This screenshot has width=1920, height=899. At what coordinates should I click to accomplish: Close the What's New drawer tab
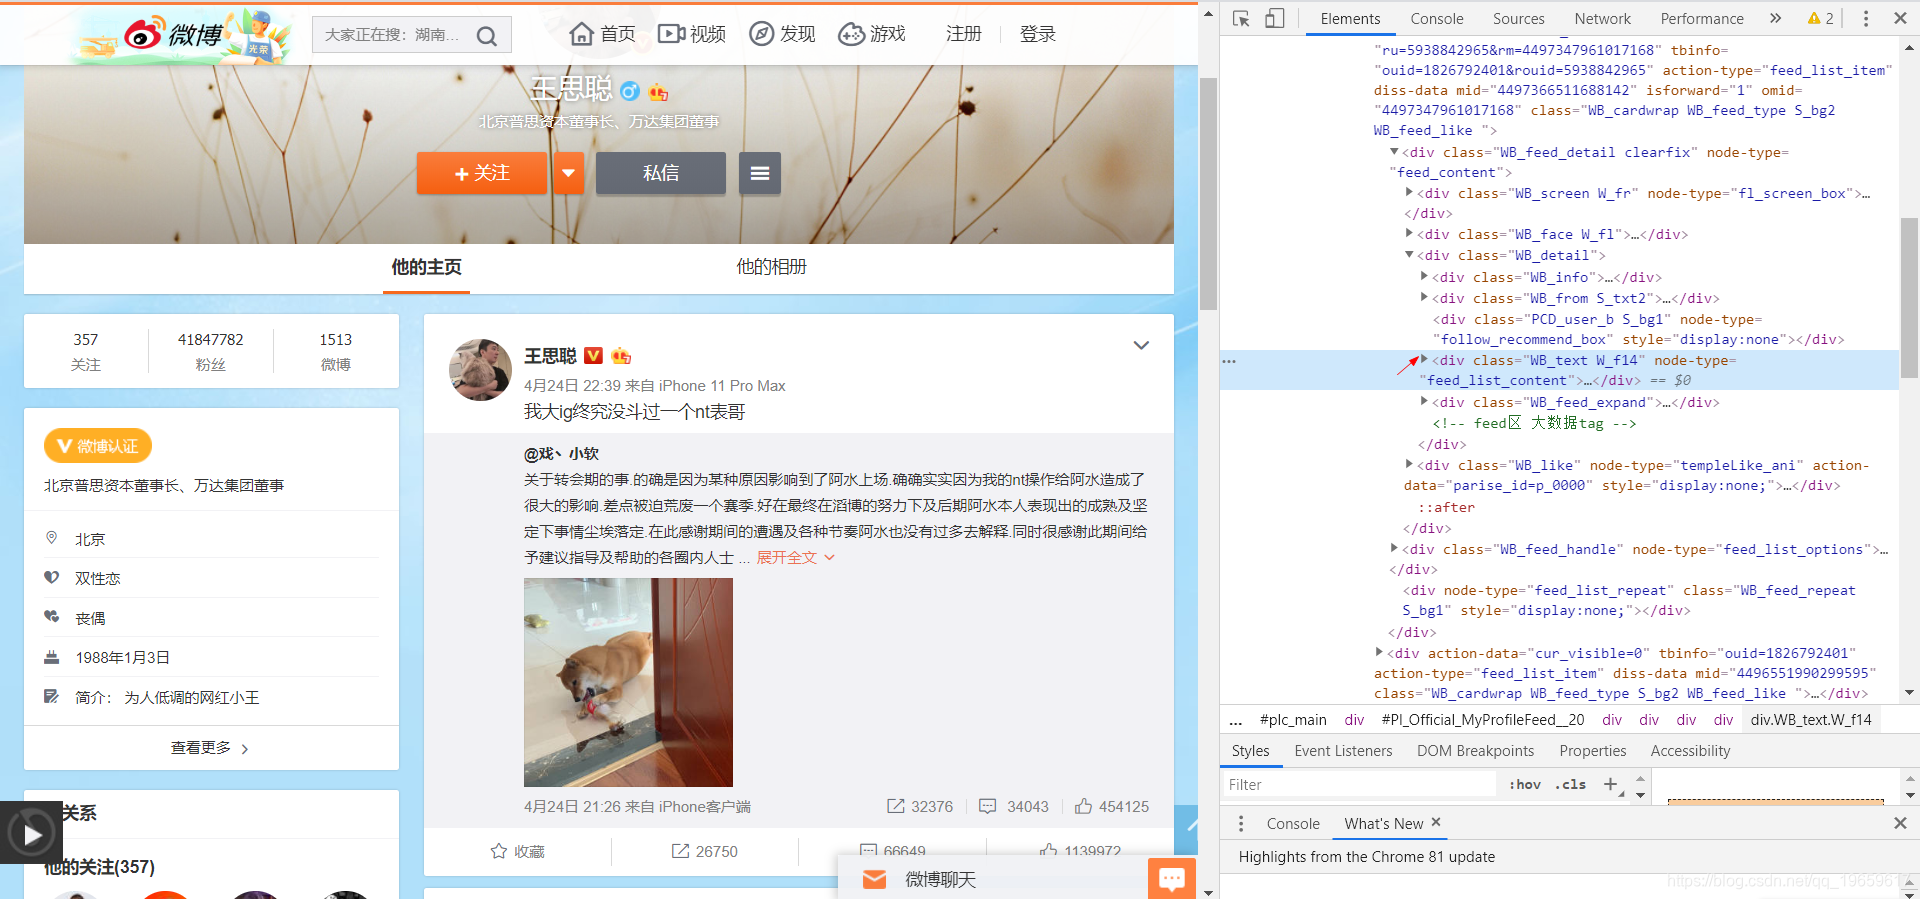point(1436,822)
